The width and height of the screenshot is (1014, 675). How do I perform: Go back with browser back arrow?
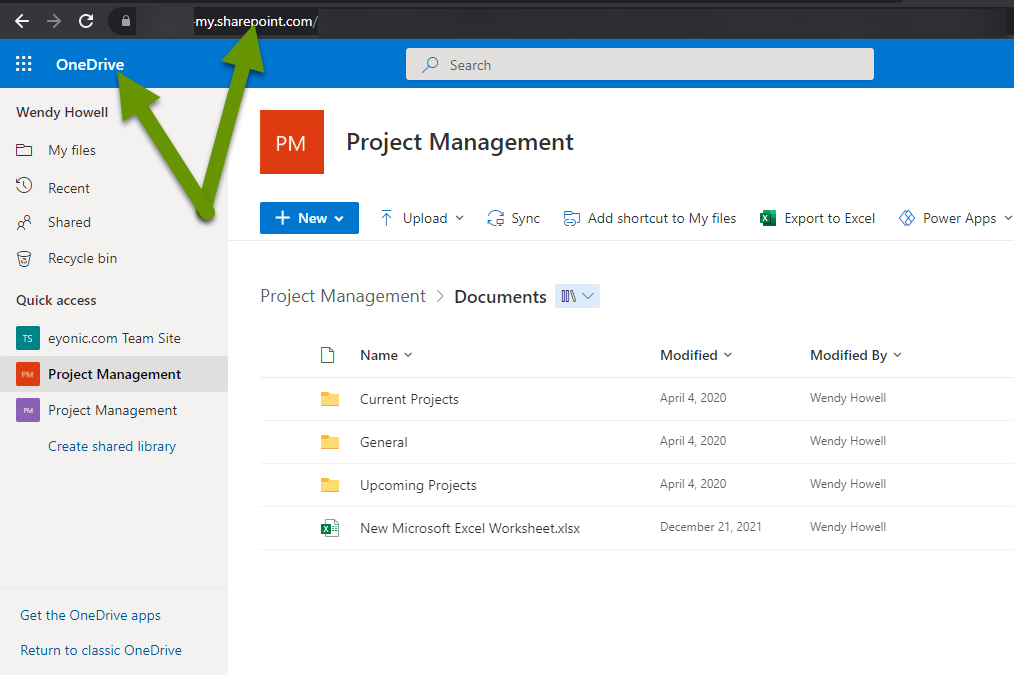coord(22,21)
